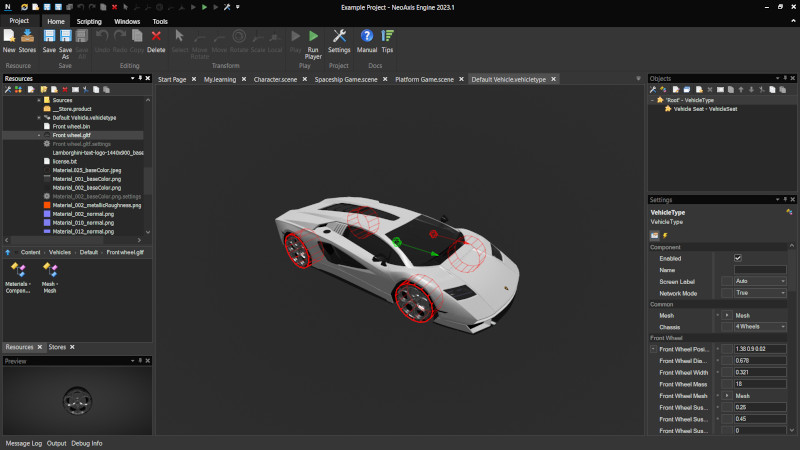The image size is (800, 450).
Task: Pin the Objects panel
Action: point(785,78)
